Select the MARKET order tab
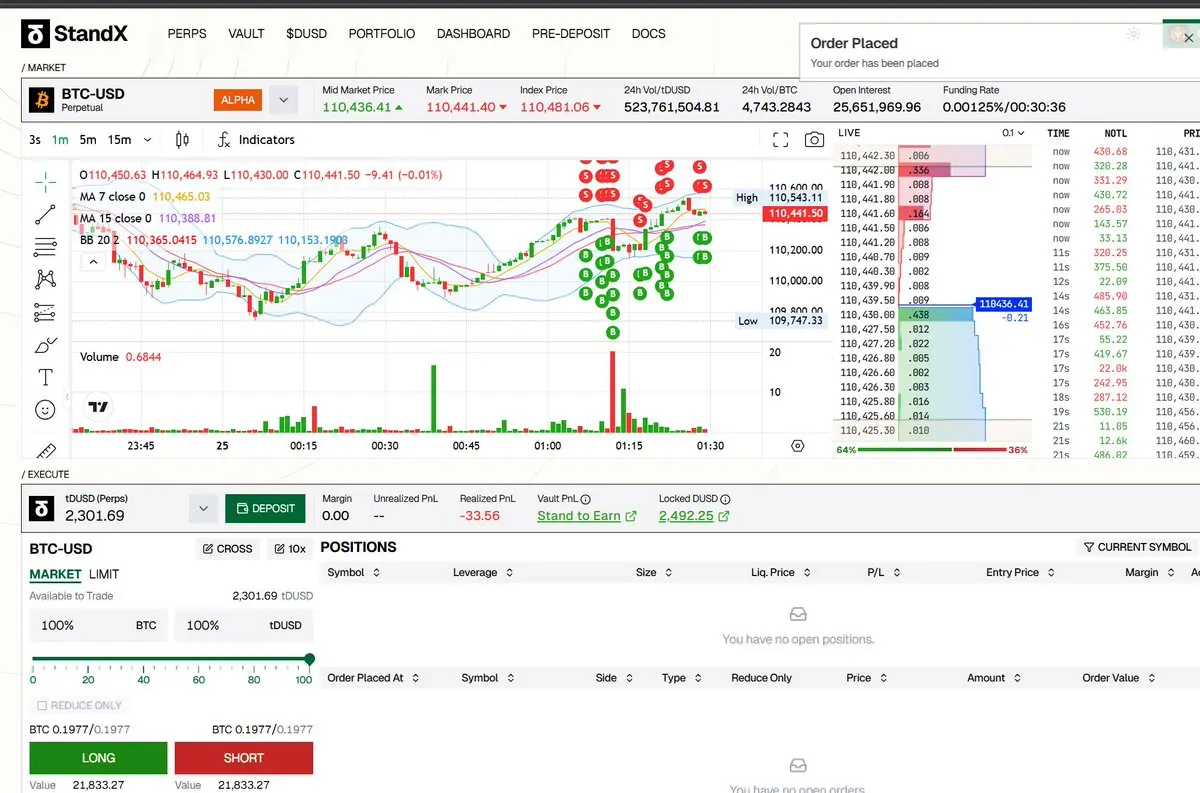Screen dimensions: 1200x793 pos(55,575)
